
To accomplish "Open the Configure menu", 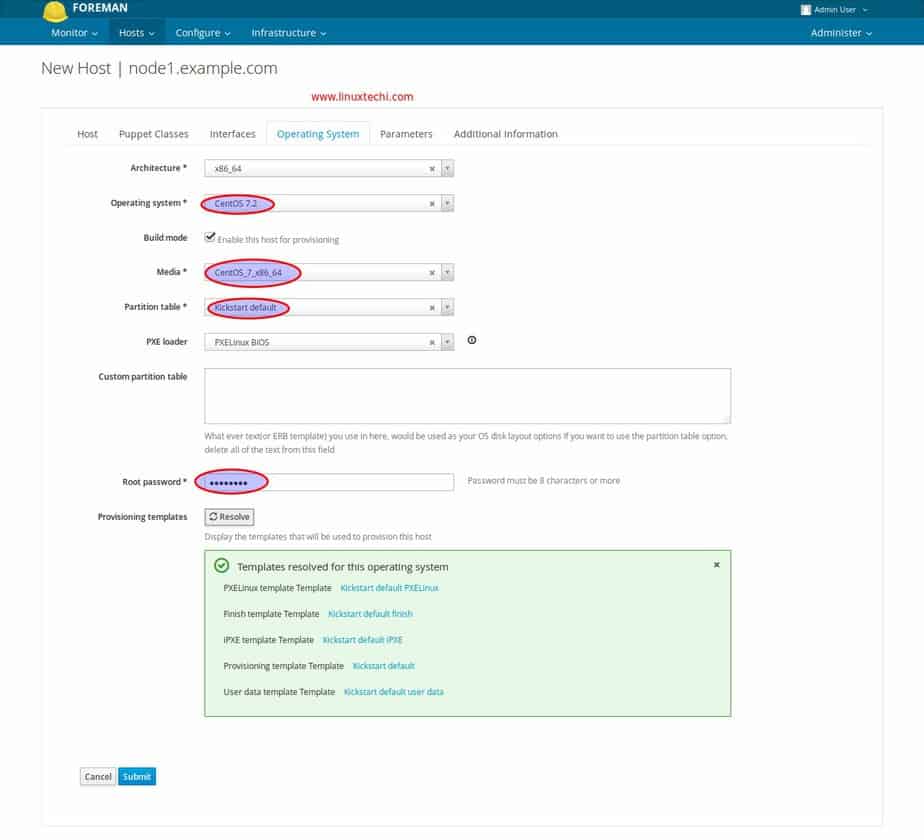I will [203, 33].
